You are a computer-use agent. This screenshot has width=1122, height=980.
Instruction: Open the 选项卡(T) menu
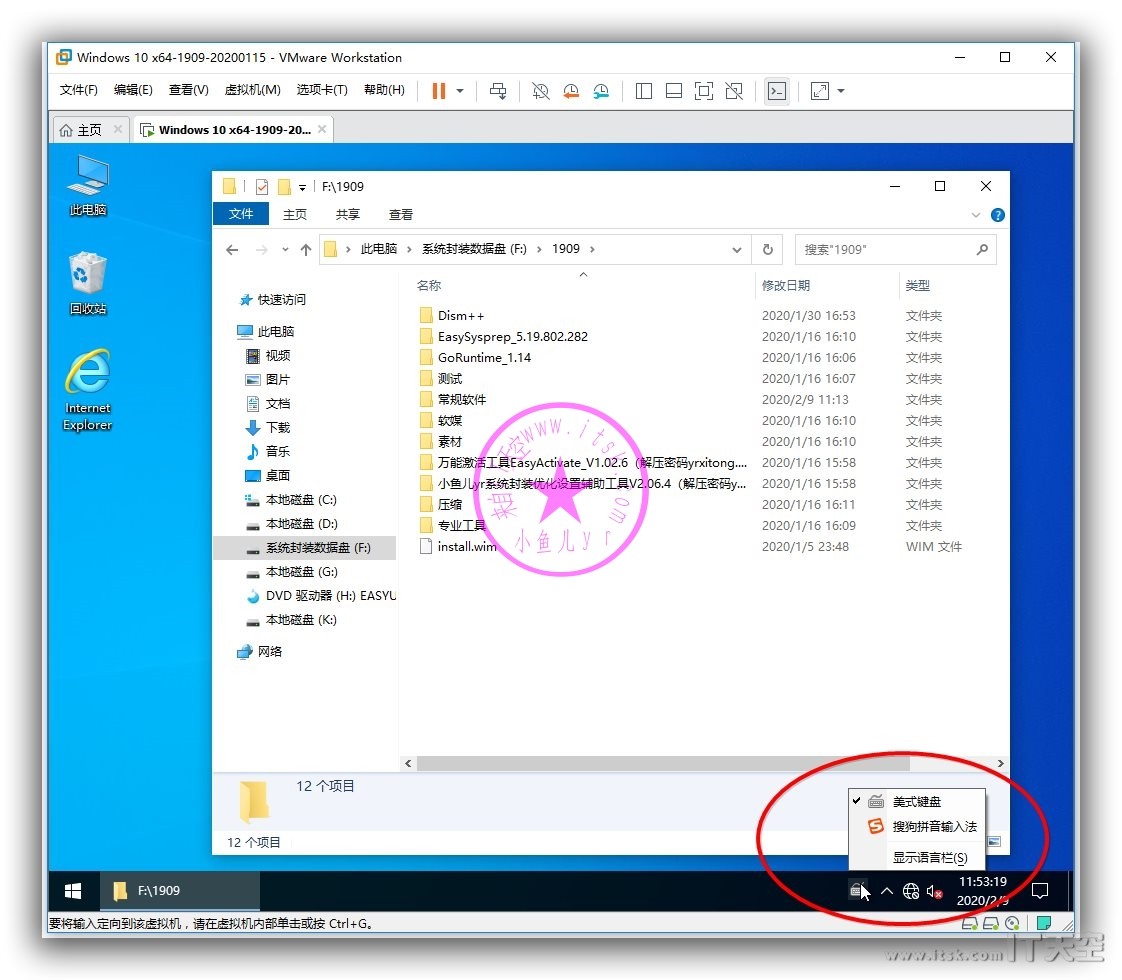click(x=322, y=89)
